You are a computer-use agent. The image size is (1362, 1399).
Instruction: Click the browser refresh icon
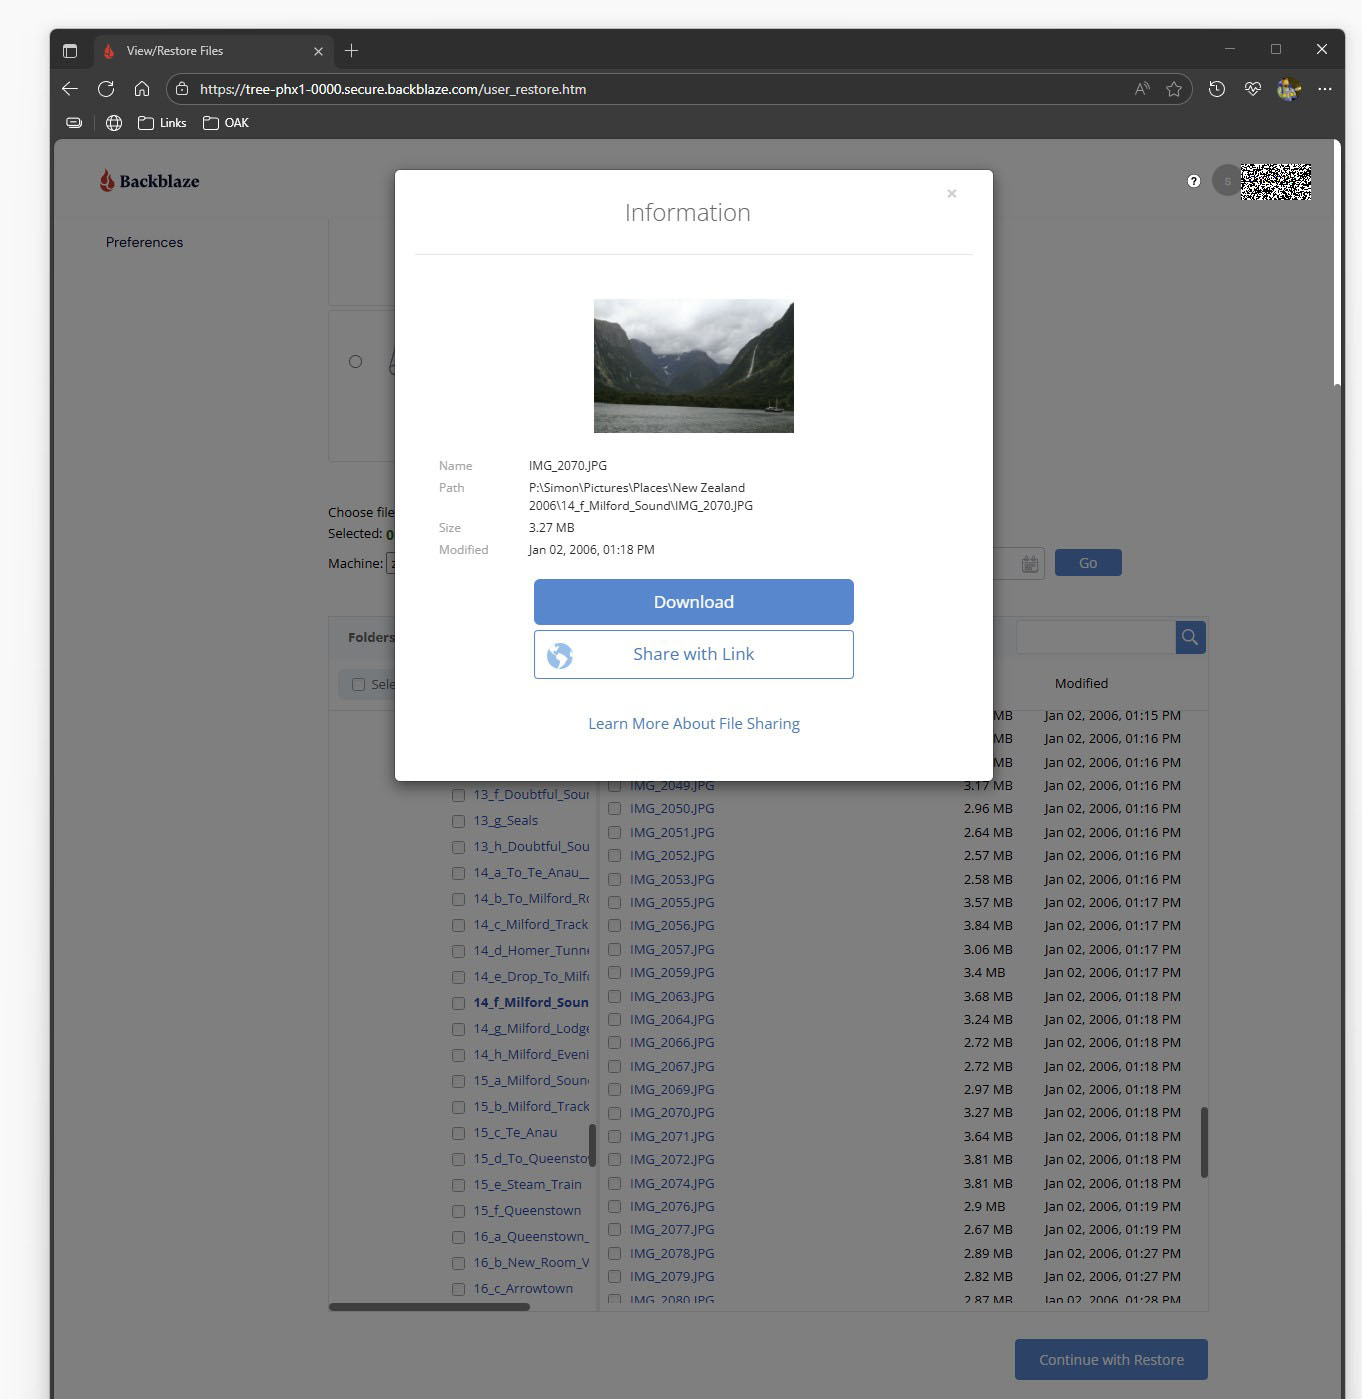tap(106, 89)
